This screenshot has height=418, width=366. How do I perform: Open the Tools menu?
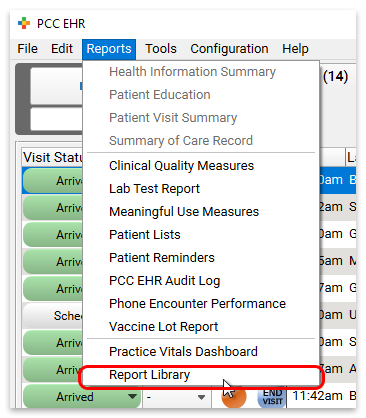click(x=161, y=49)
